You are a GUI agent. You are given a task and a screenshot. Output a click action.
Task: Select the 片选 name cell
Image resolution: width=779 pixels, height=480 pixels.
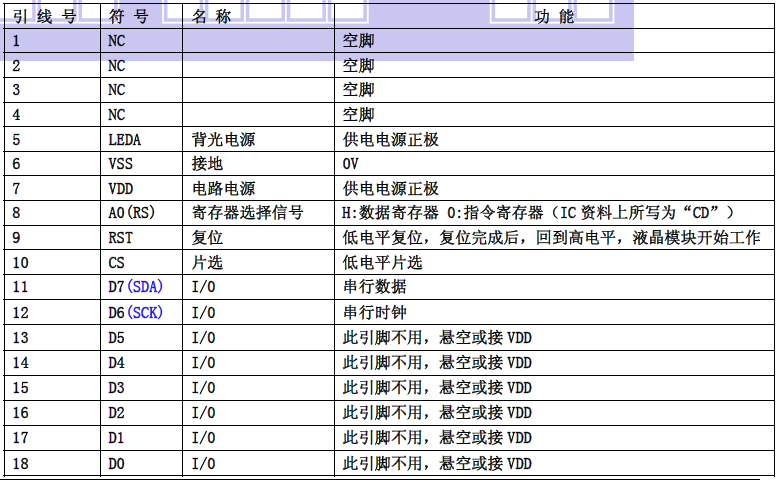[207, 263]
